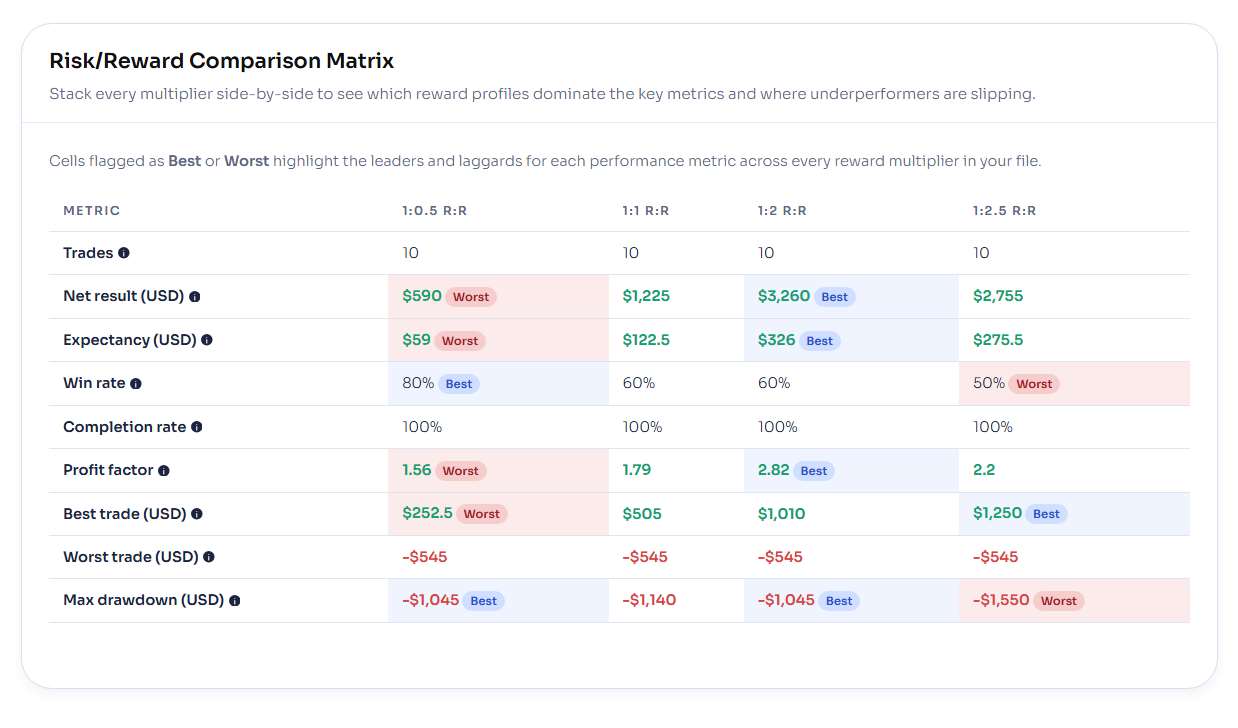This screenshot has width=1238, height=728.
Task: Click the 1:2.5 R:R column header
Action: coord(1004,211)
